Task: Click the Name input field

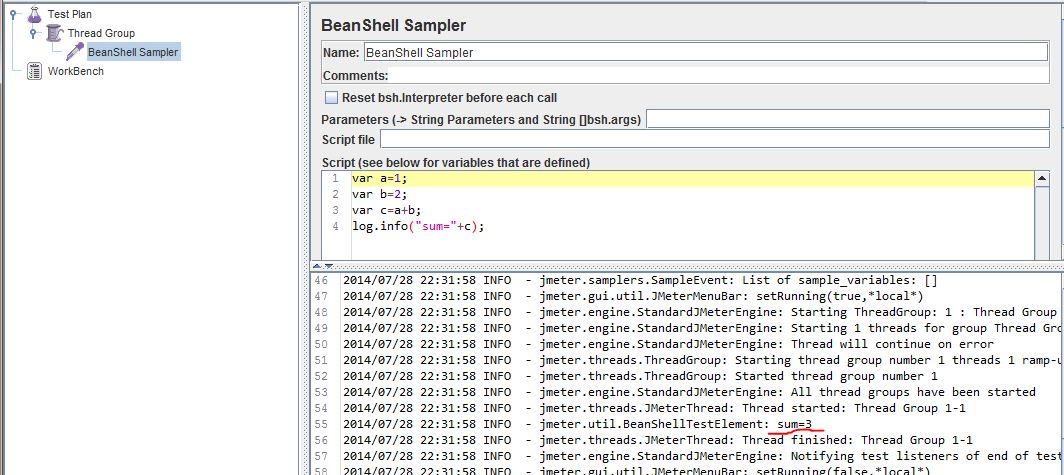Action: pos(706,52)
